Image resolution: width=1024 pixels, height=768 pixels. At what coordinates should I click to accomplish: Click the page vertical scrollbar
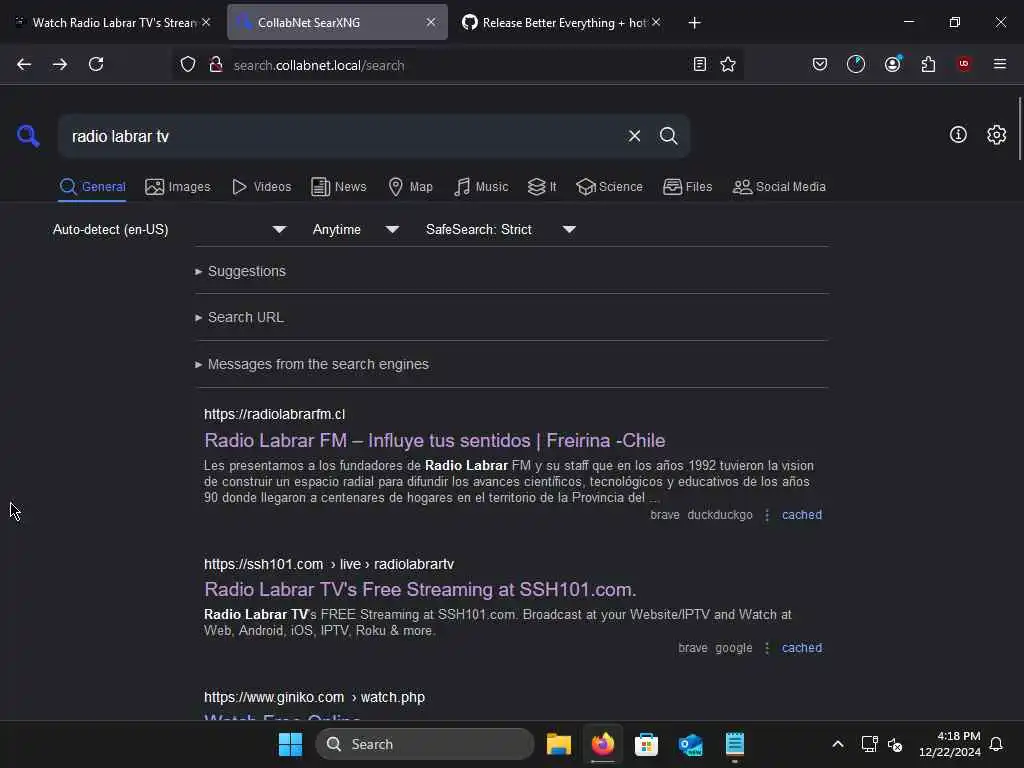1019,128
